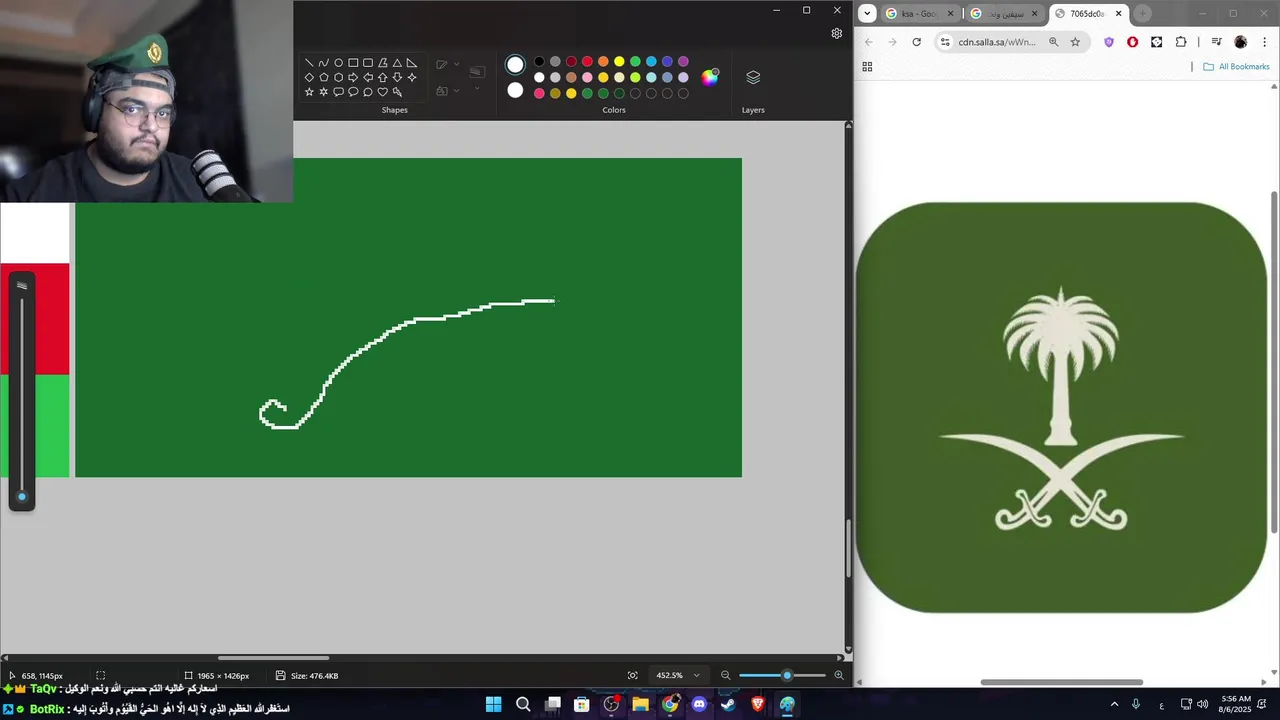
Task: Pick yellow color swatch in top row
Action: [x=619, y=61]
